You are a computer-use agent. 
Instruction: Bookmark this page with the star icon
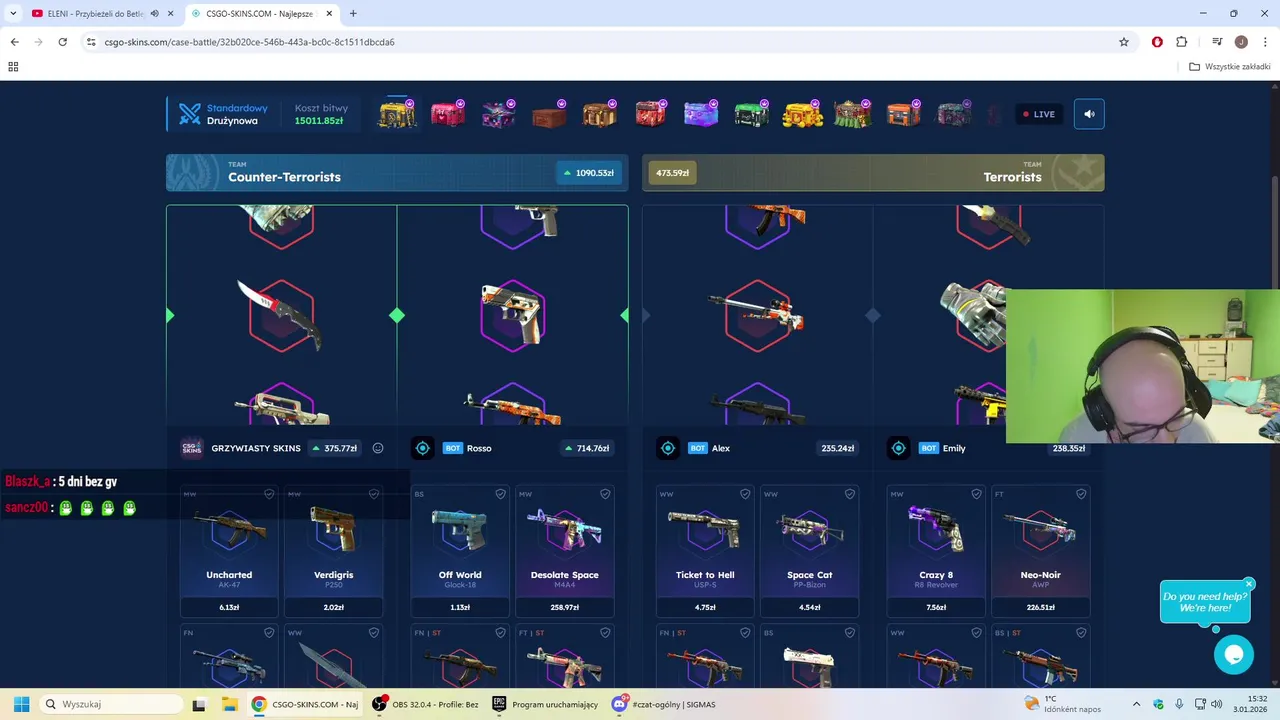click(x=1124, y=42)
